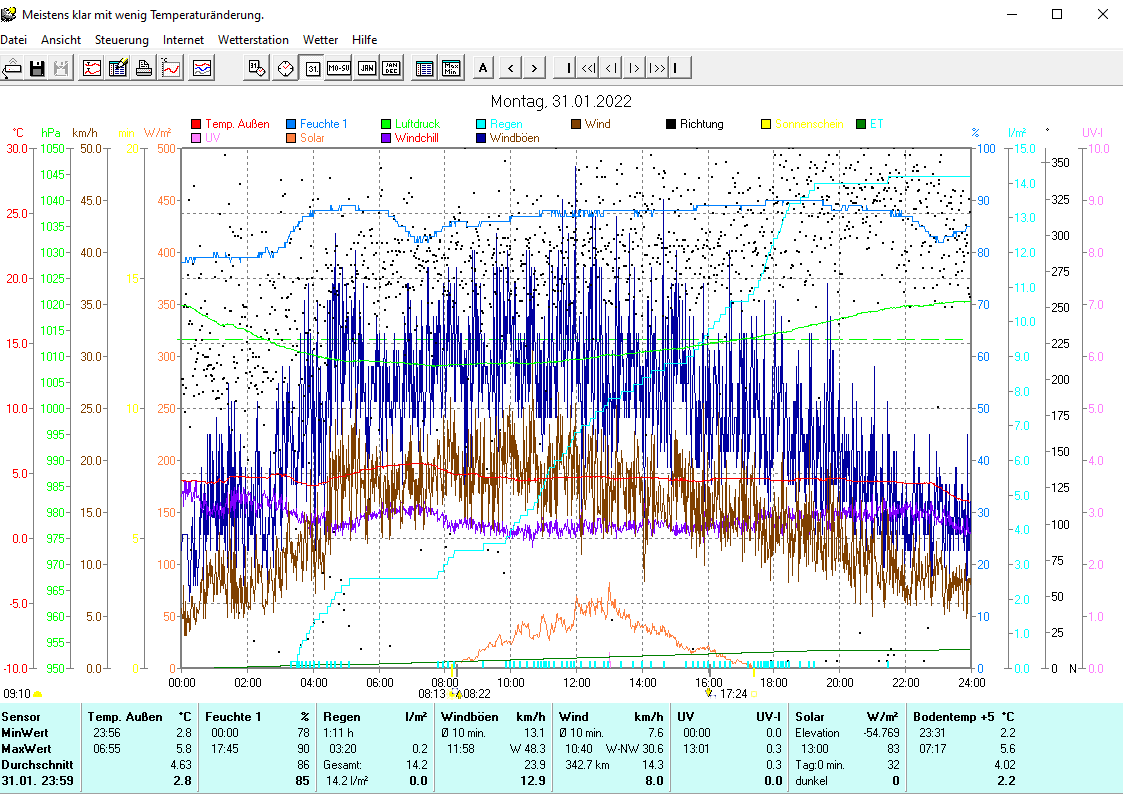
Task: Open the red curve chart settings icon
Action: (x=92, y=68)
